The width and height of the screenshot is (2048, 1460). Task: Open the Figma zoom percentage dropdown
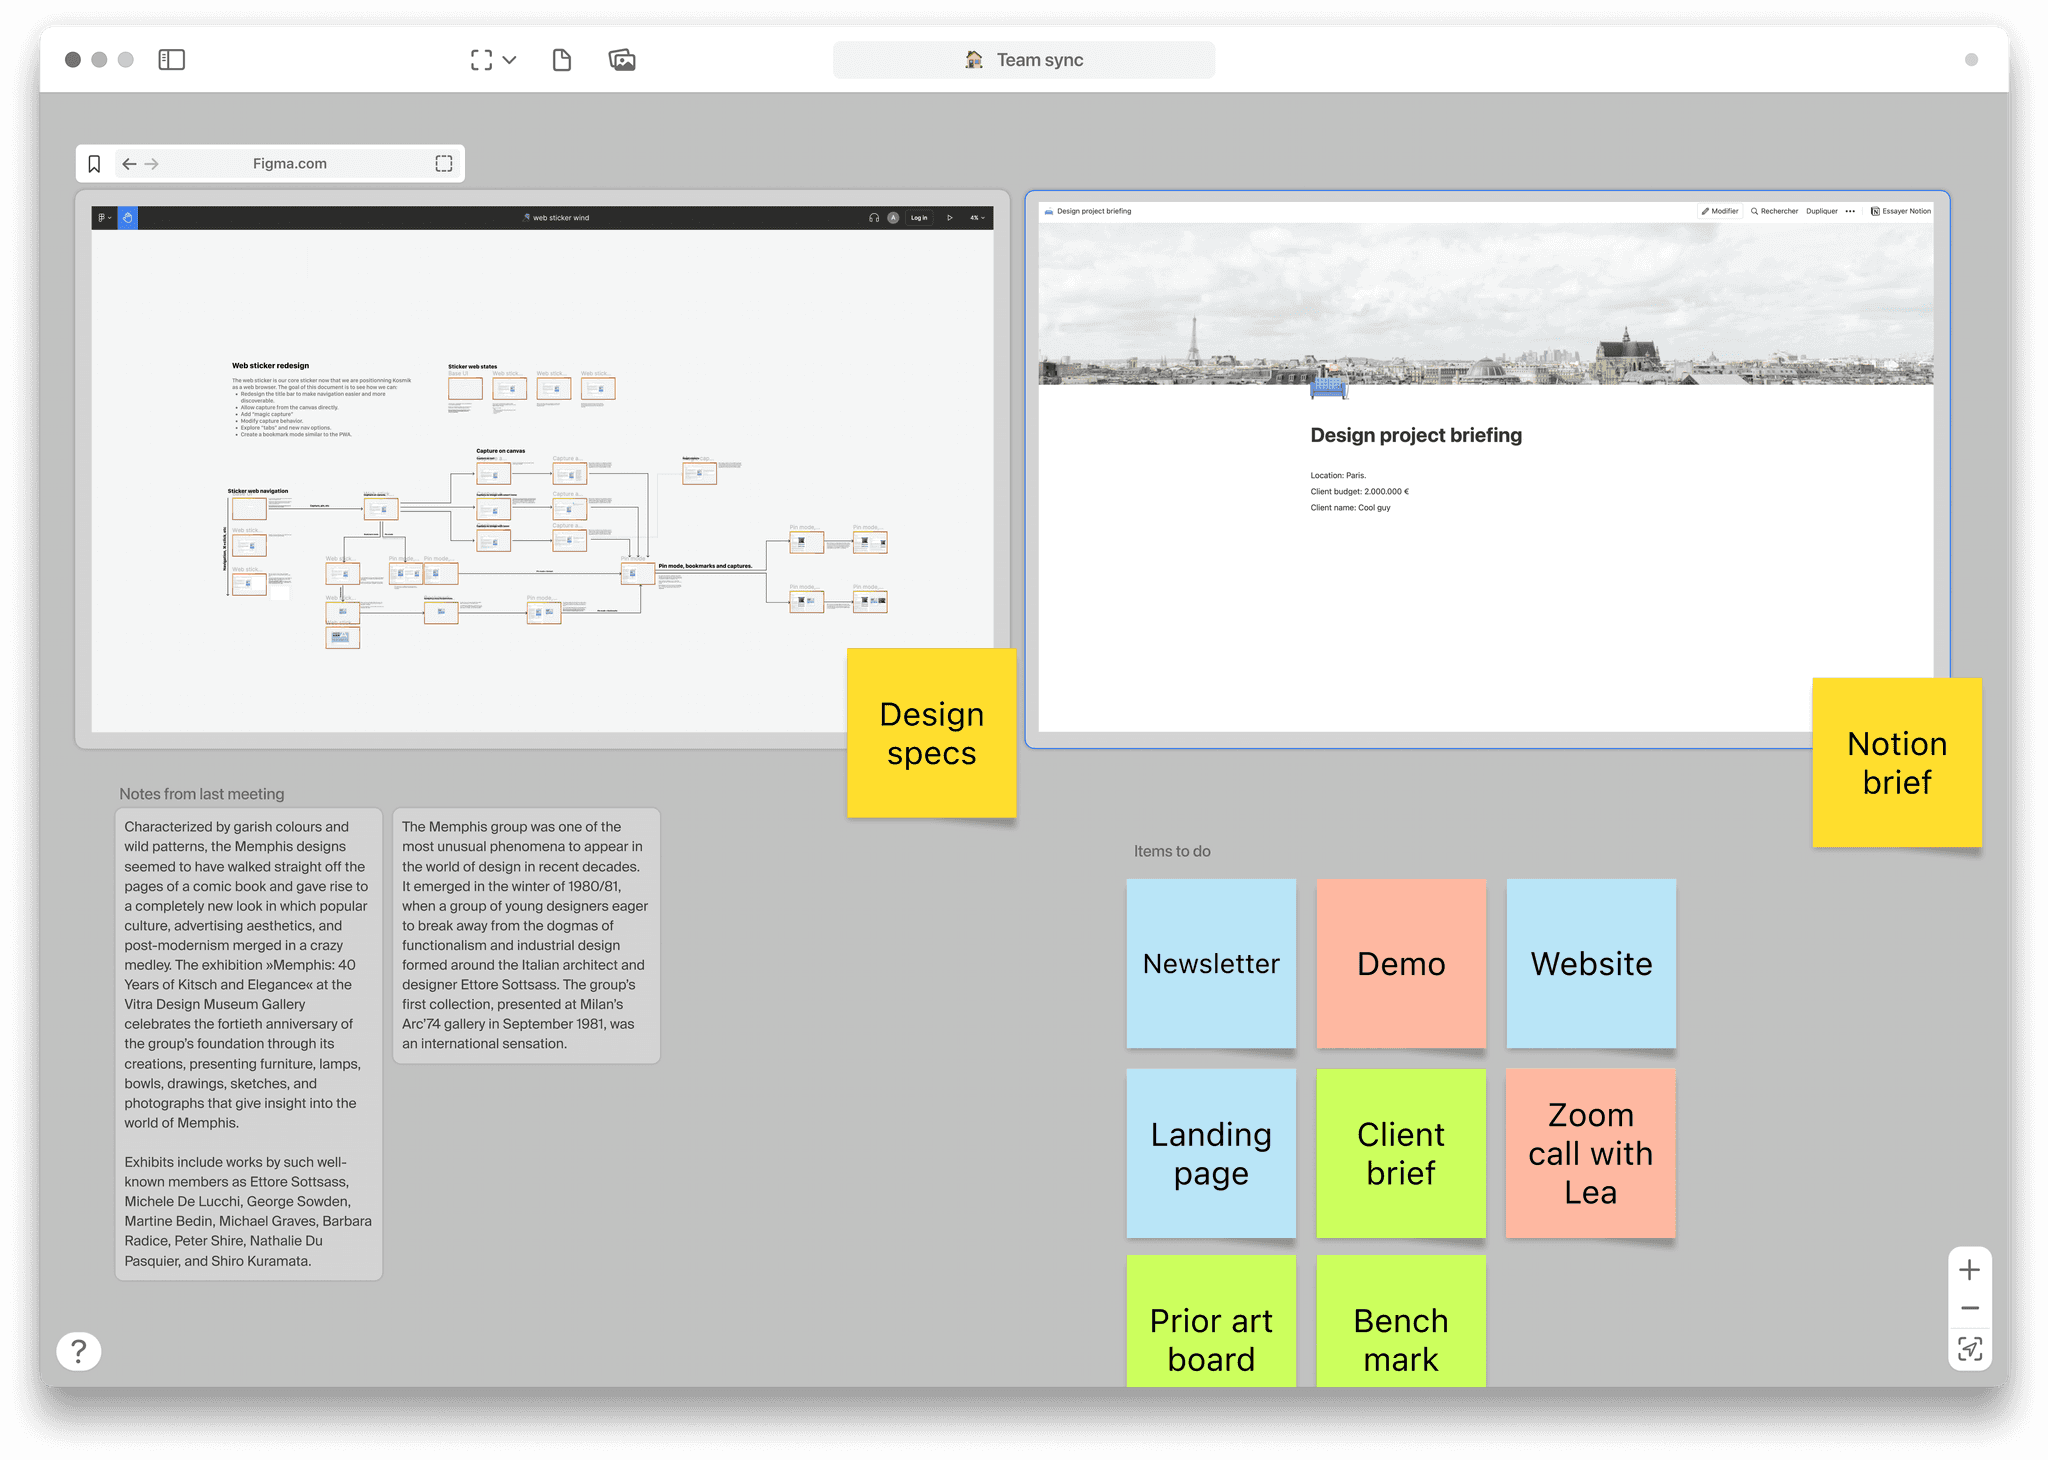click(977, 218)
